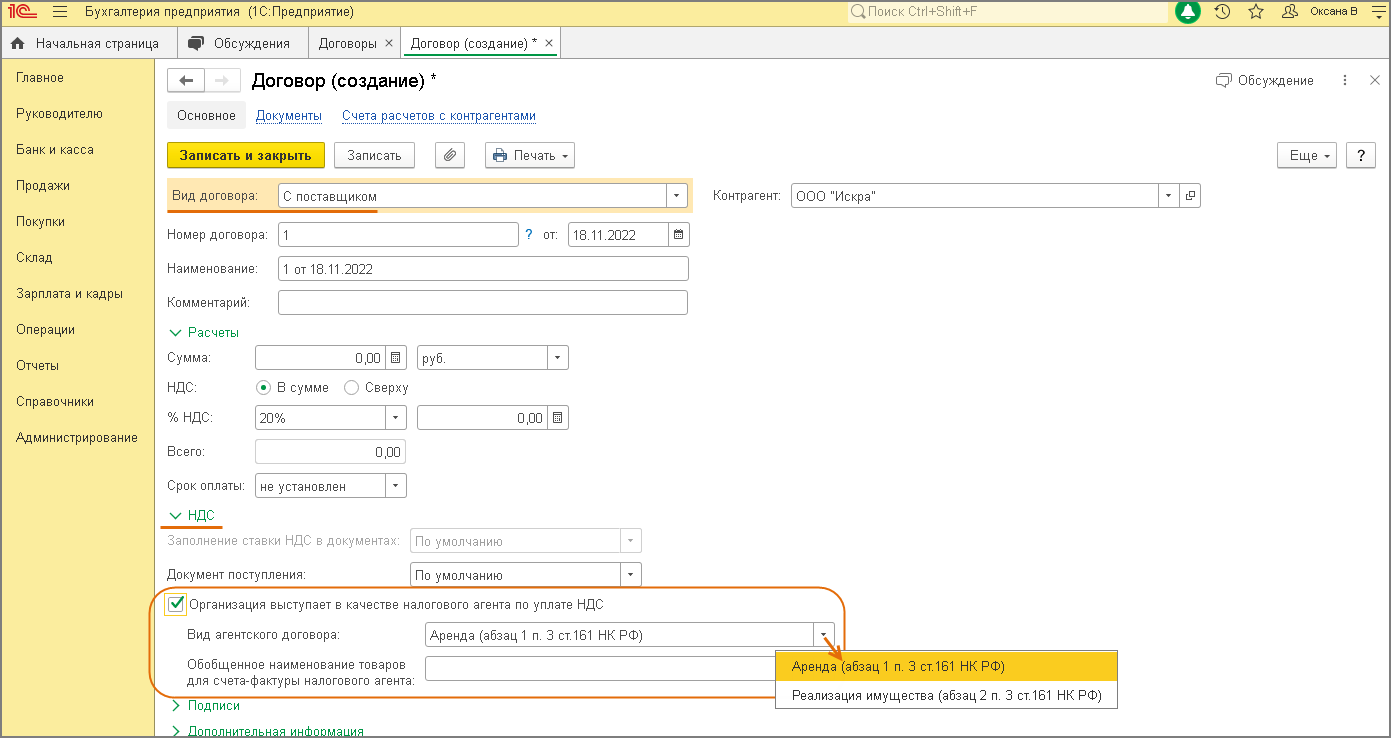
Task: Open the % НДС 20% dropdown
Action: 397,418
